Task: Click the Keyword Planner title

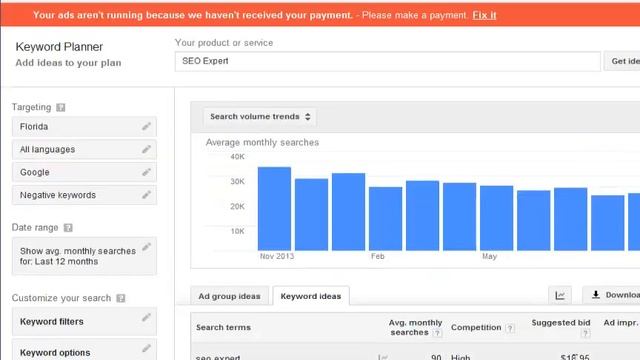Action: coord(59,47)
